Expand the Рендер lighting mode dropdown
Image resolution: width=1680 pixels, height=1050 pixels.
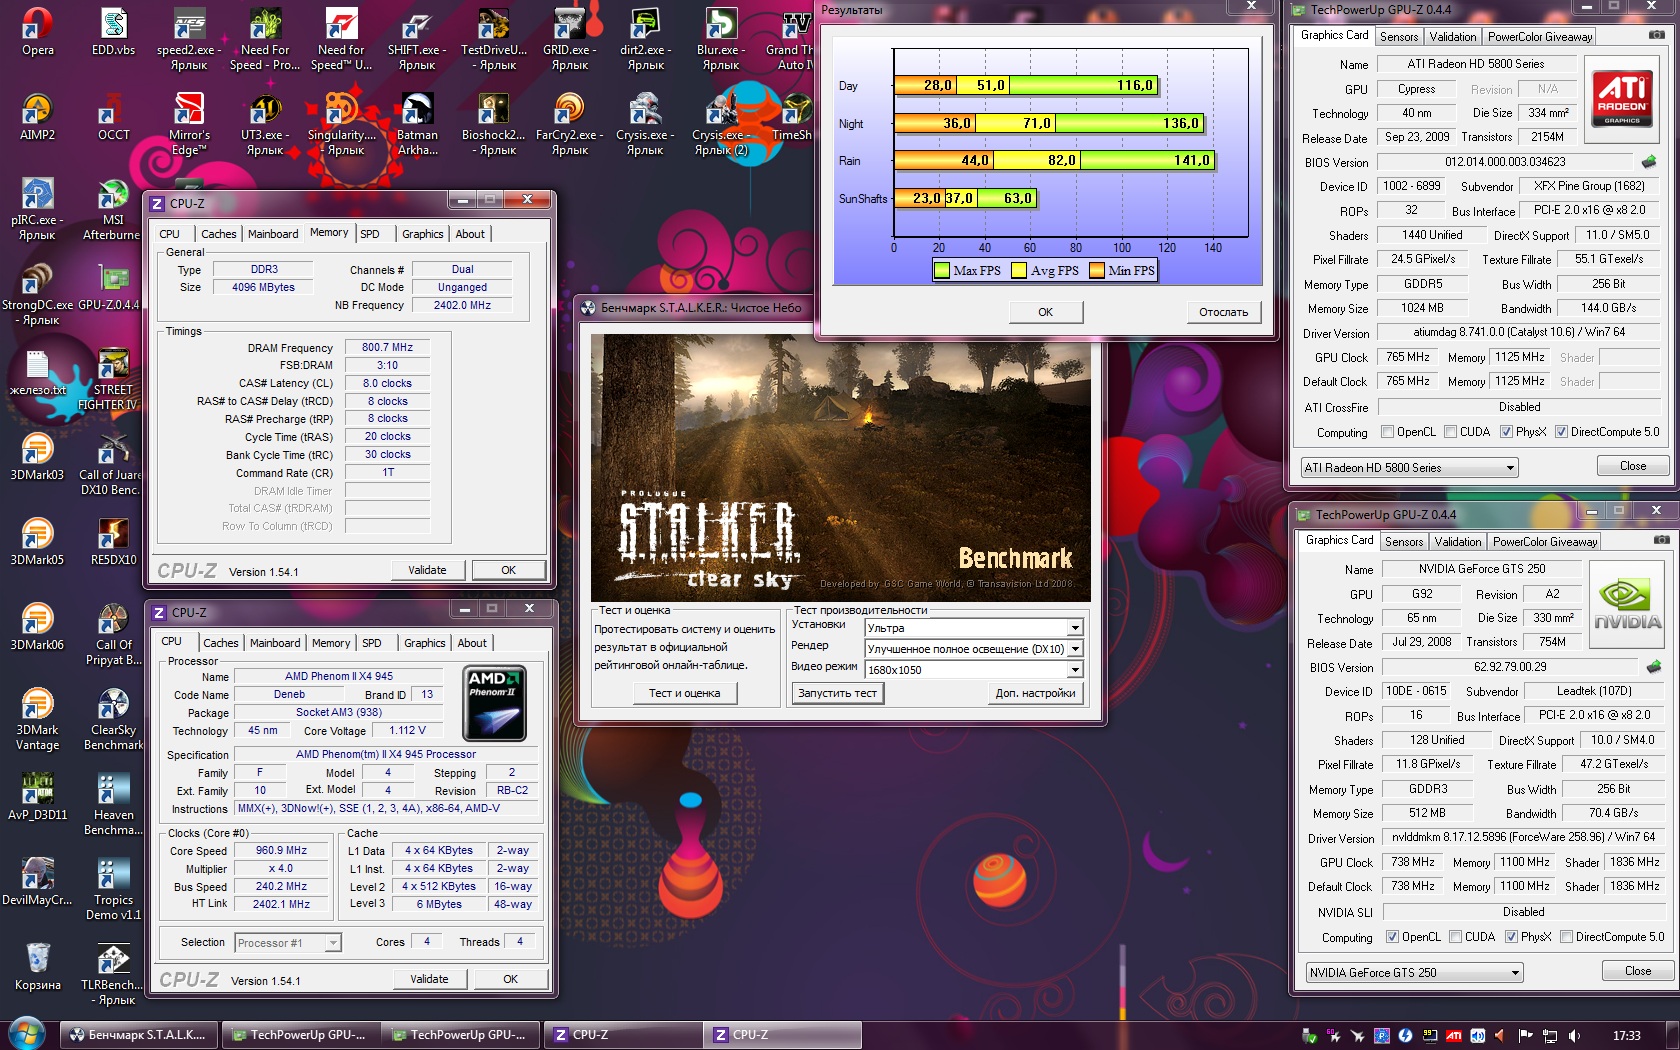(973, 649)
